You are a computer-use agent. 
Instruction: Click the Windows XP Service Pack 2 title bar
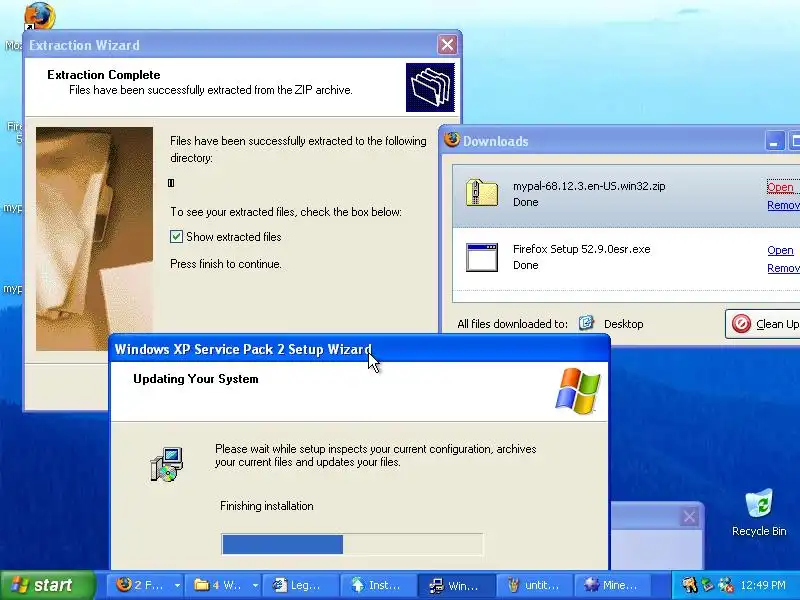tap(360, 349)
